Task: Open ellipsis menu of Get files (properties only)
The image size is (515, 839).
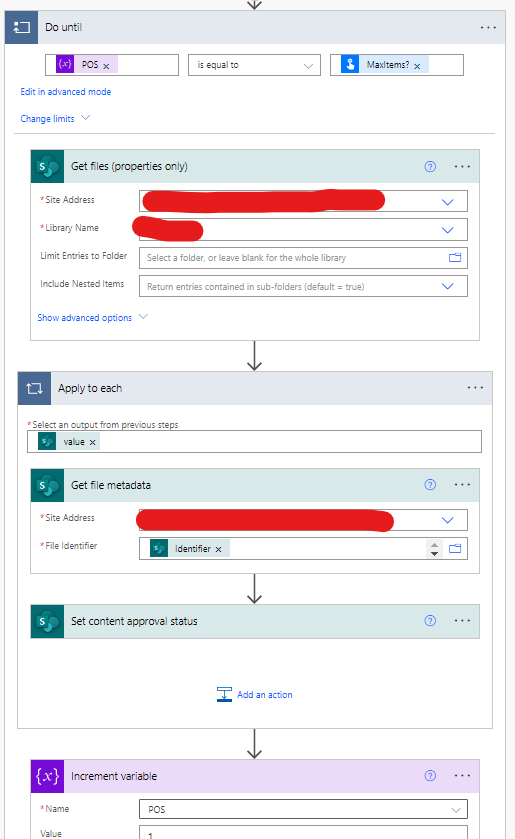Action: [x=462, y=166]
